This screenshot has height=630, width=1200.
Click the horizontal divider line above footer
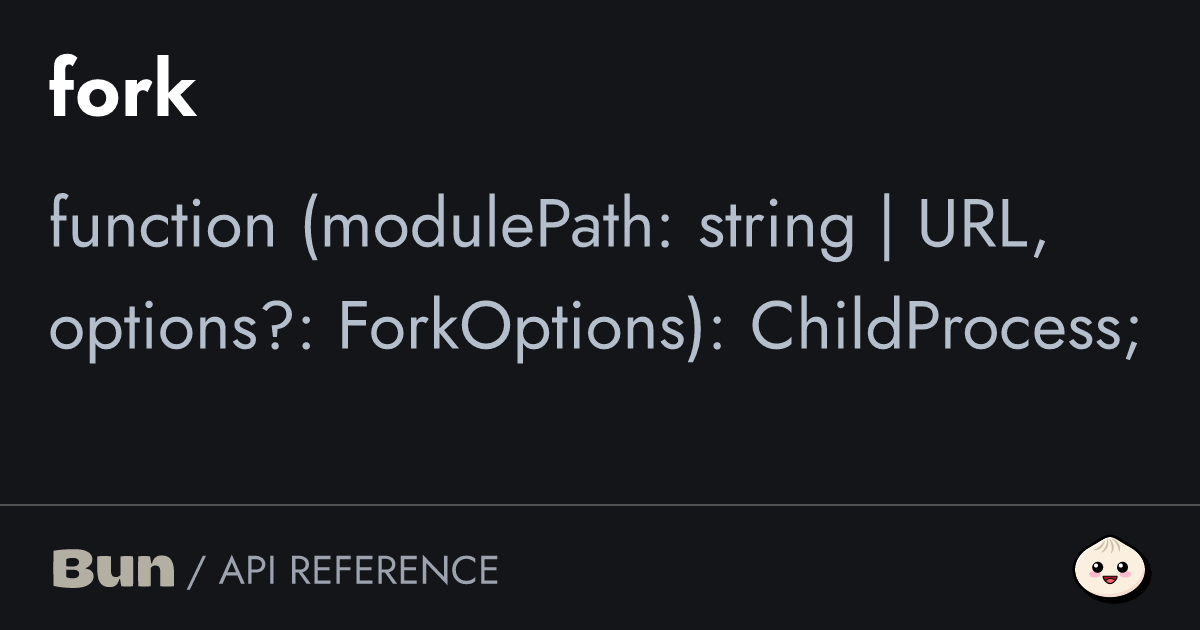[x=600, y=505]
